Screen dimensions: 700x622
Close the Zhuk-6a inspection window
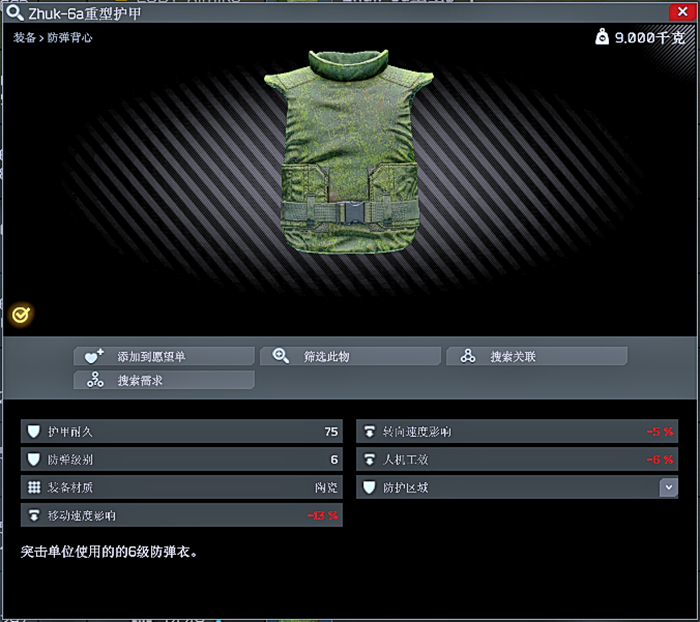[682, 12]
